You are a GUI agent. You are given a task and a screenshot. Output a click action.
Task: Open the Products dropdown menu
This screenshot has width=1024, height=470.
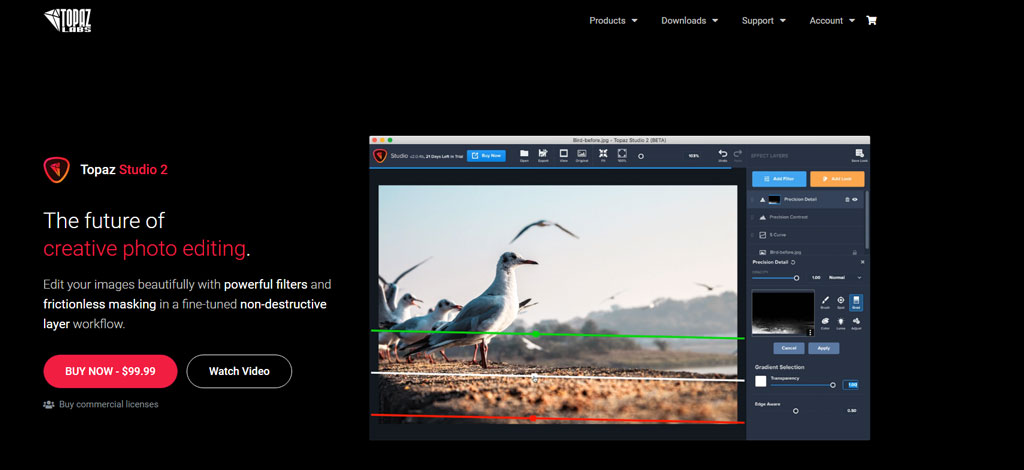pos(613,20)
